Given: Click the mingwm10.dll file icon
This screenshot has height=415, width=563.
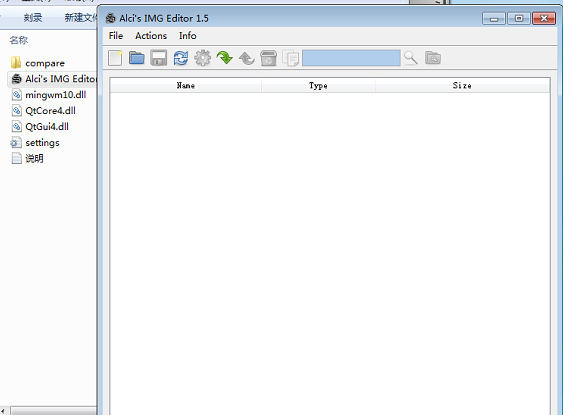Looking at the screenshot, I should point(17,95).
